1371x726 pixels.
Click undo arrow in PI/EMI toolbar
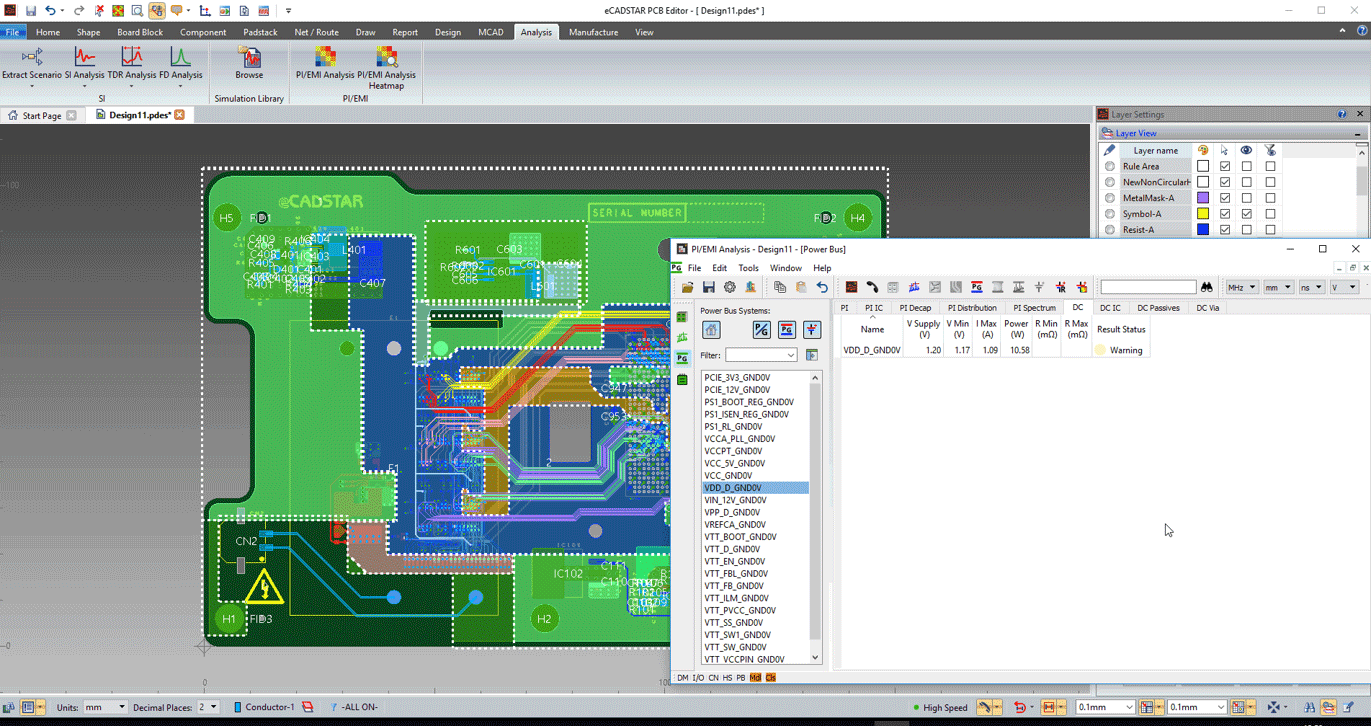822,288
